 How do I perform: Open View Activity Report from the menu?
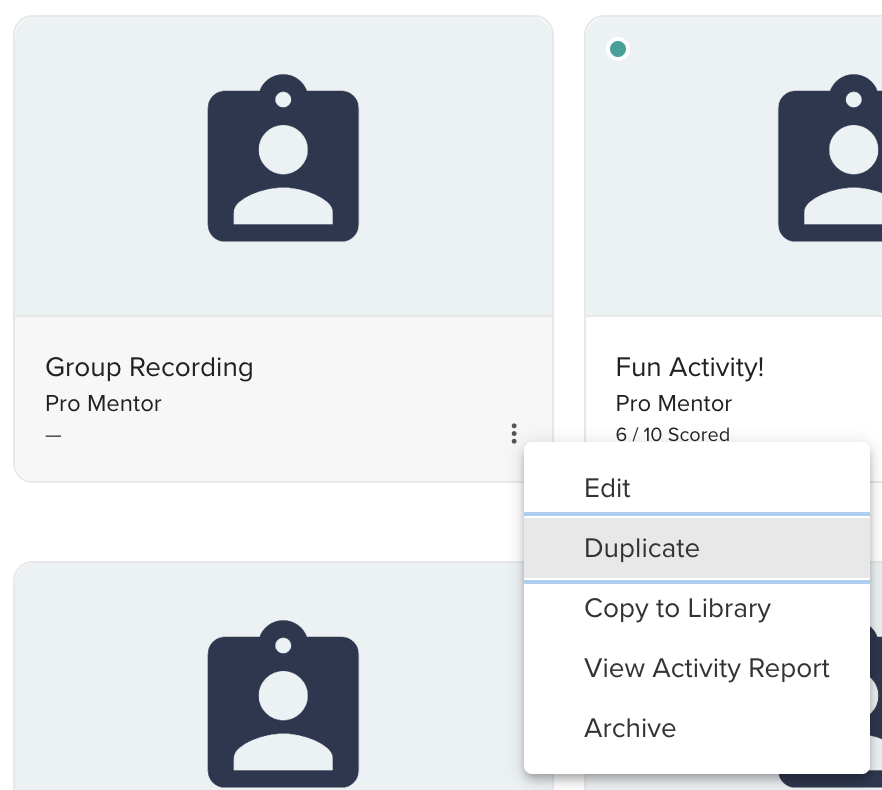pyautogui.click(x=697, y=668)
